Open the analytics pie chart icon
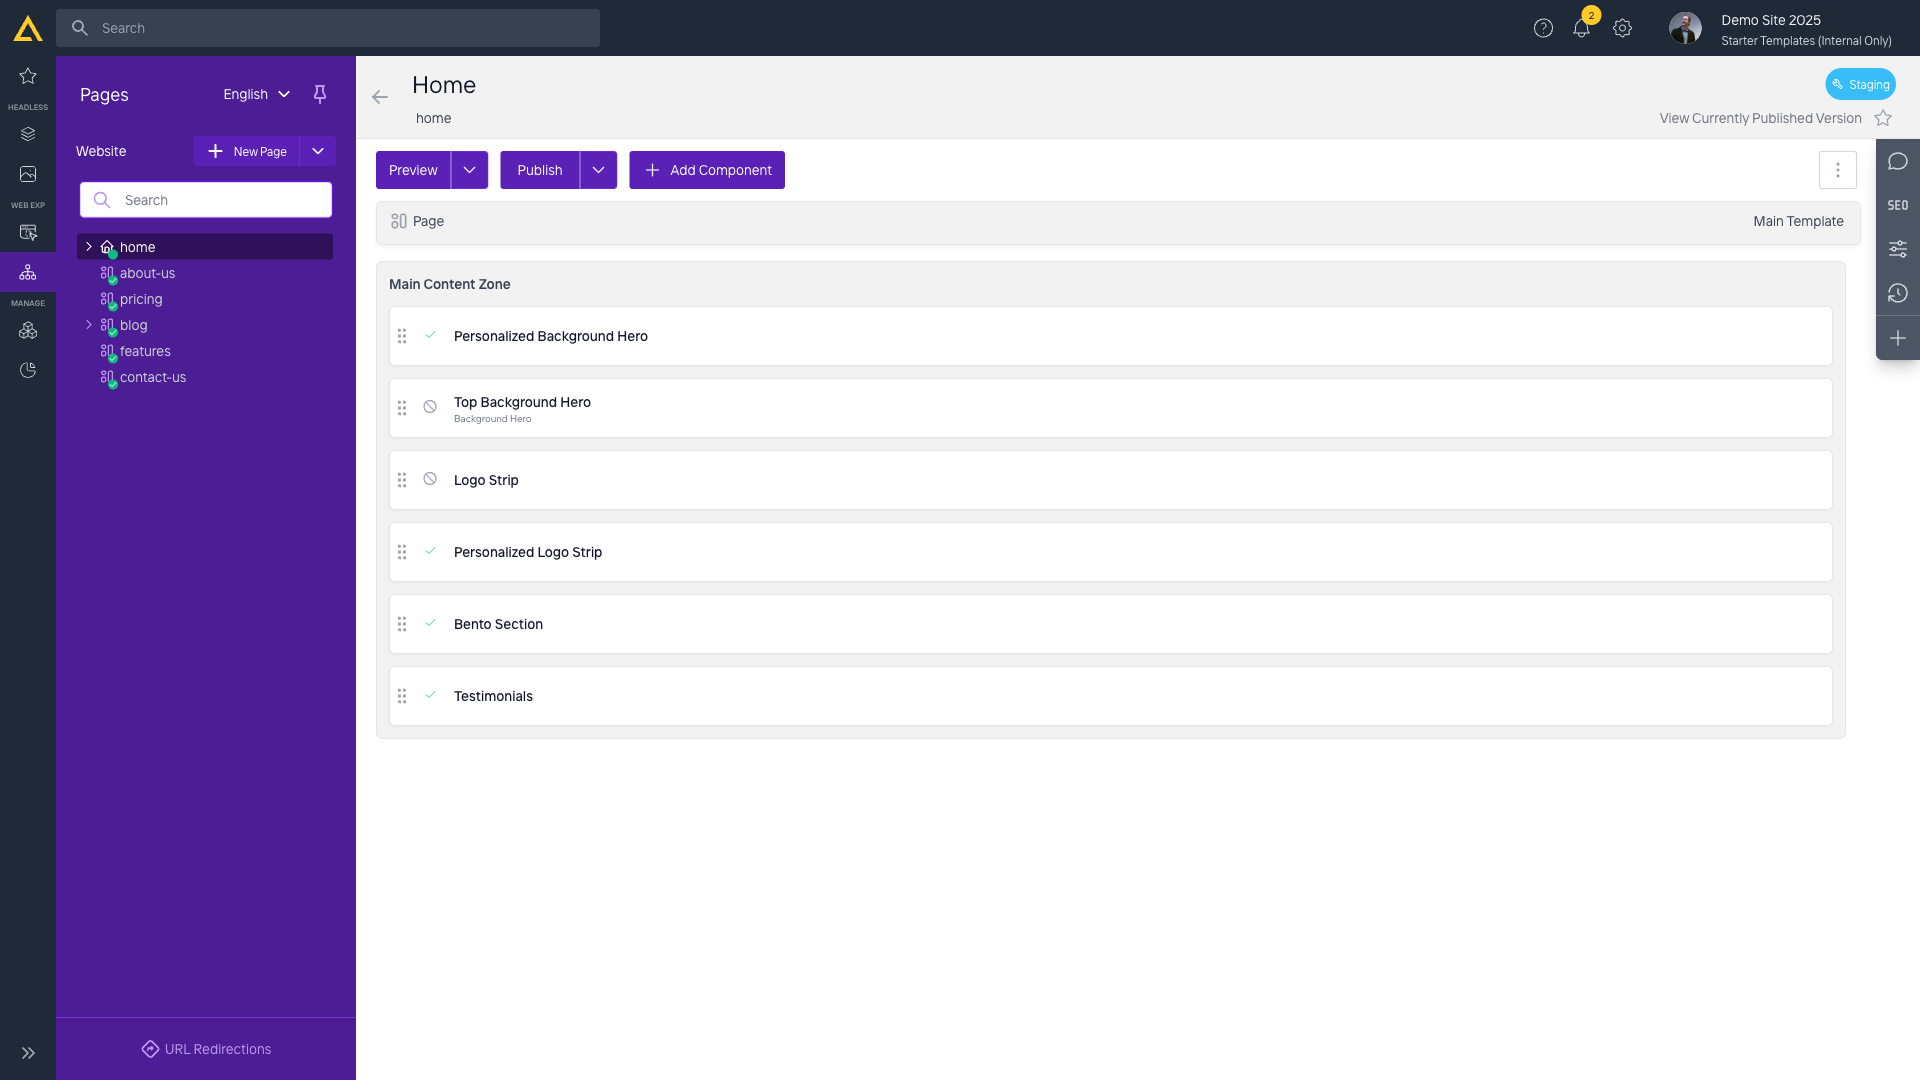1920x1080 pixels. [28, 370]
